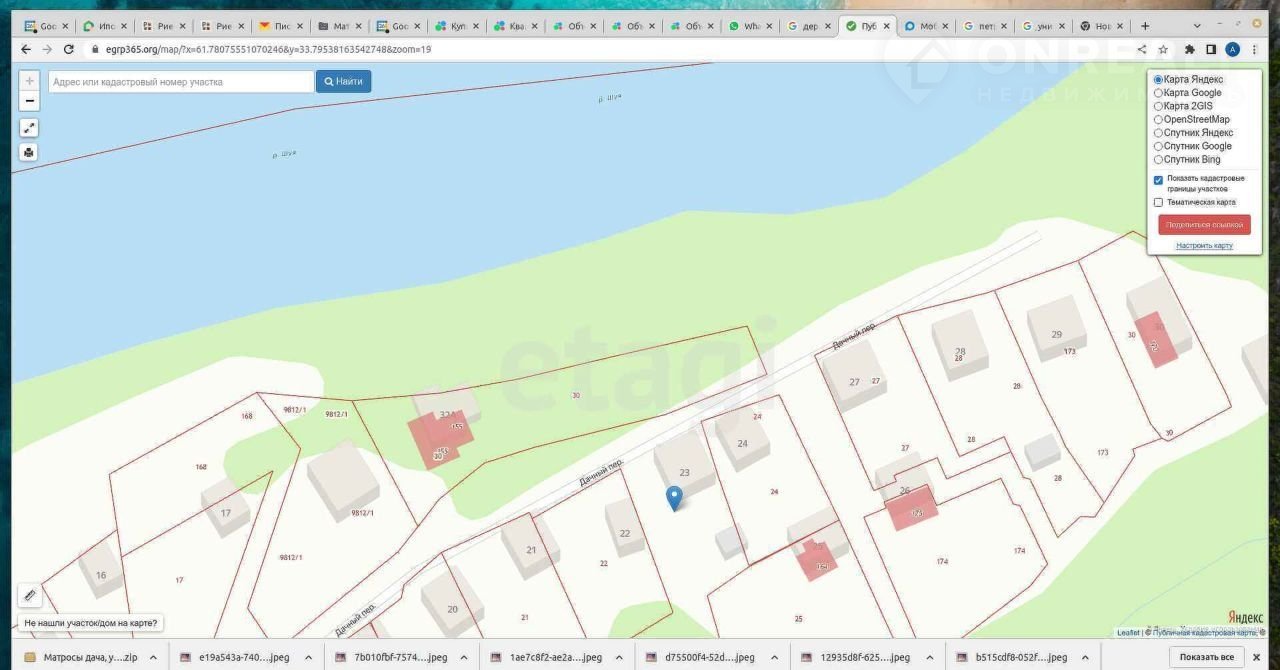This screenshot has width=1280, height=670.
Task: Expand options for Матросы дача zip download
Action: tap(154, 657)
